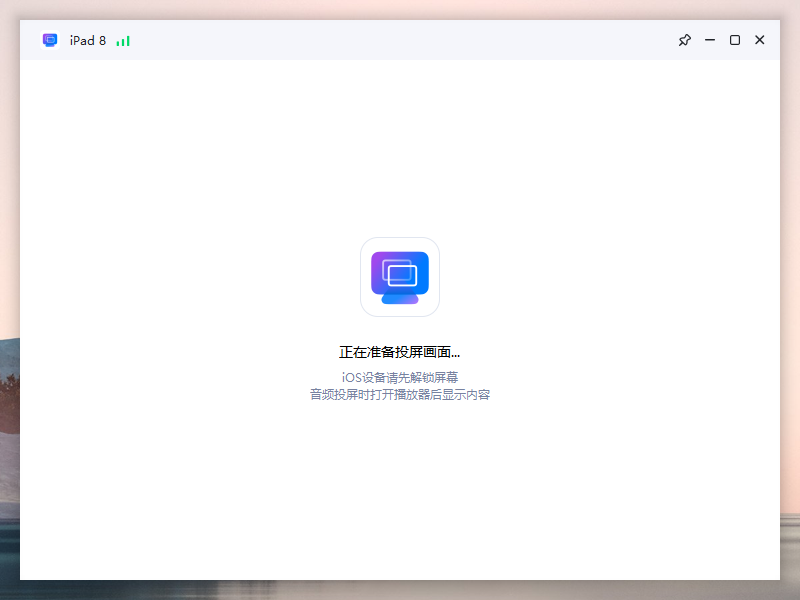The image size is (800, 600).
Task: Click the cast app logo in the title bar
Action: coord(49,40)
